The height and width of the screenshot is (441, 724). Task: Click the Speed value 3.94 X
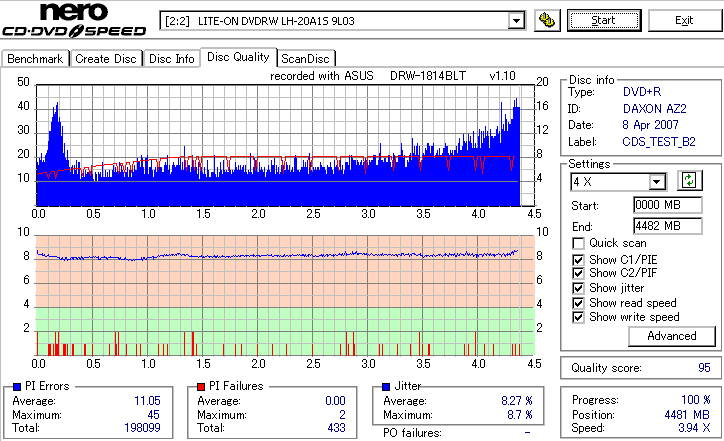pos(694,428)
